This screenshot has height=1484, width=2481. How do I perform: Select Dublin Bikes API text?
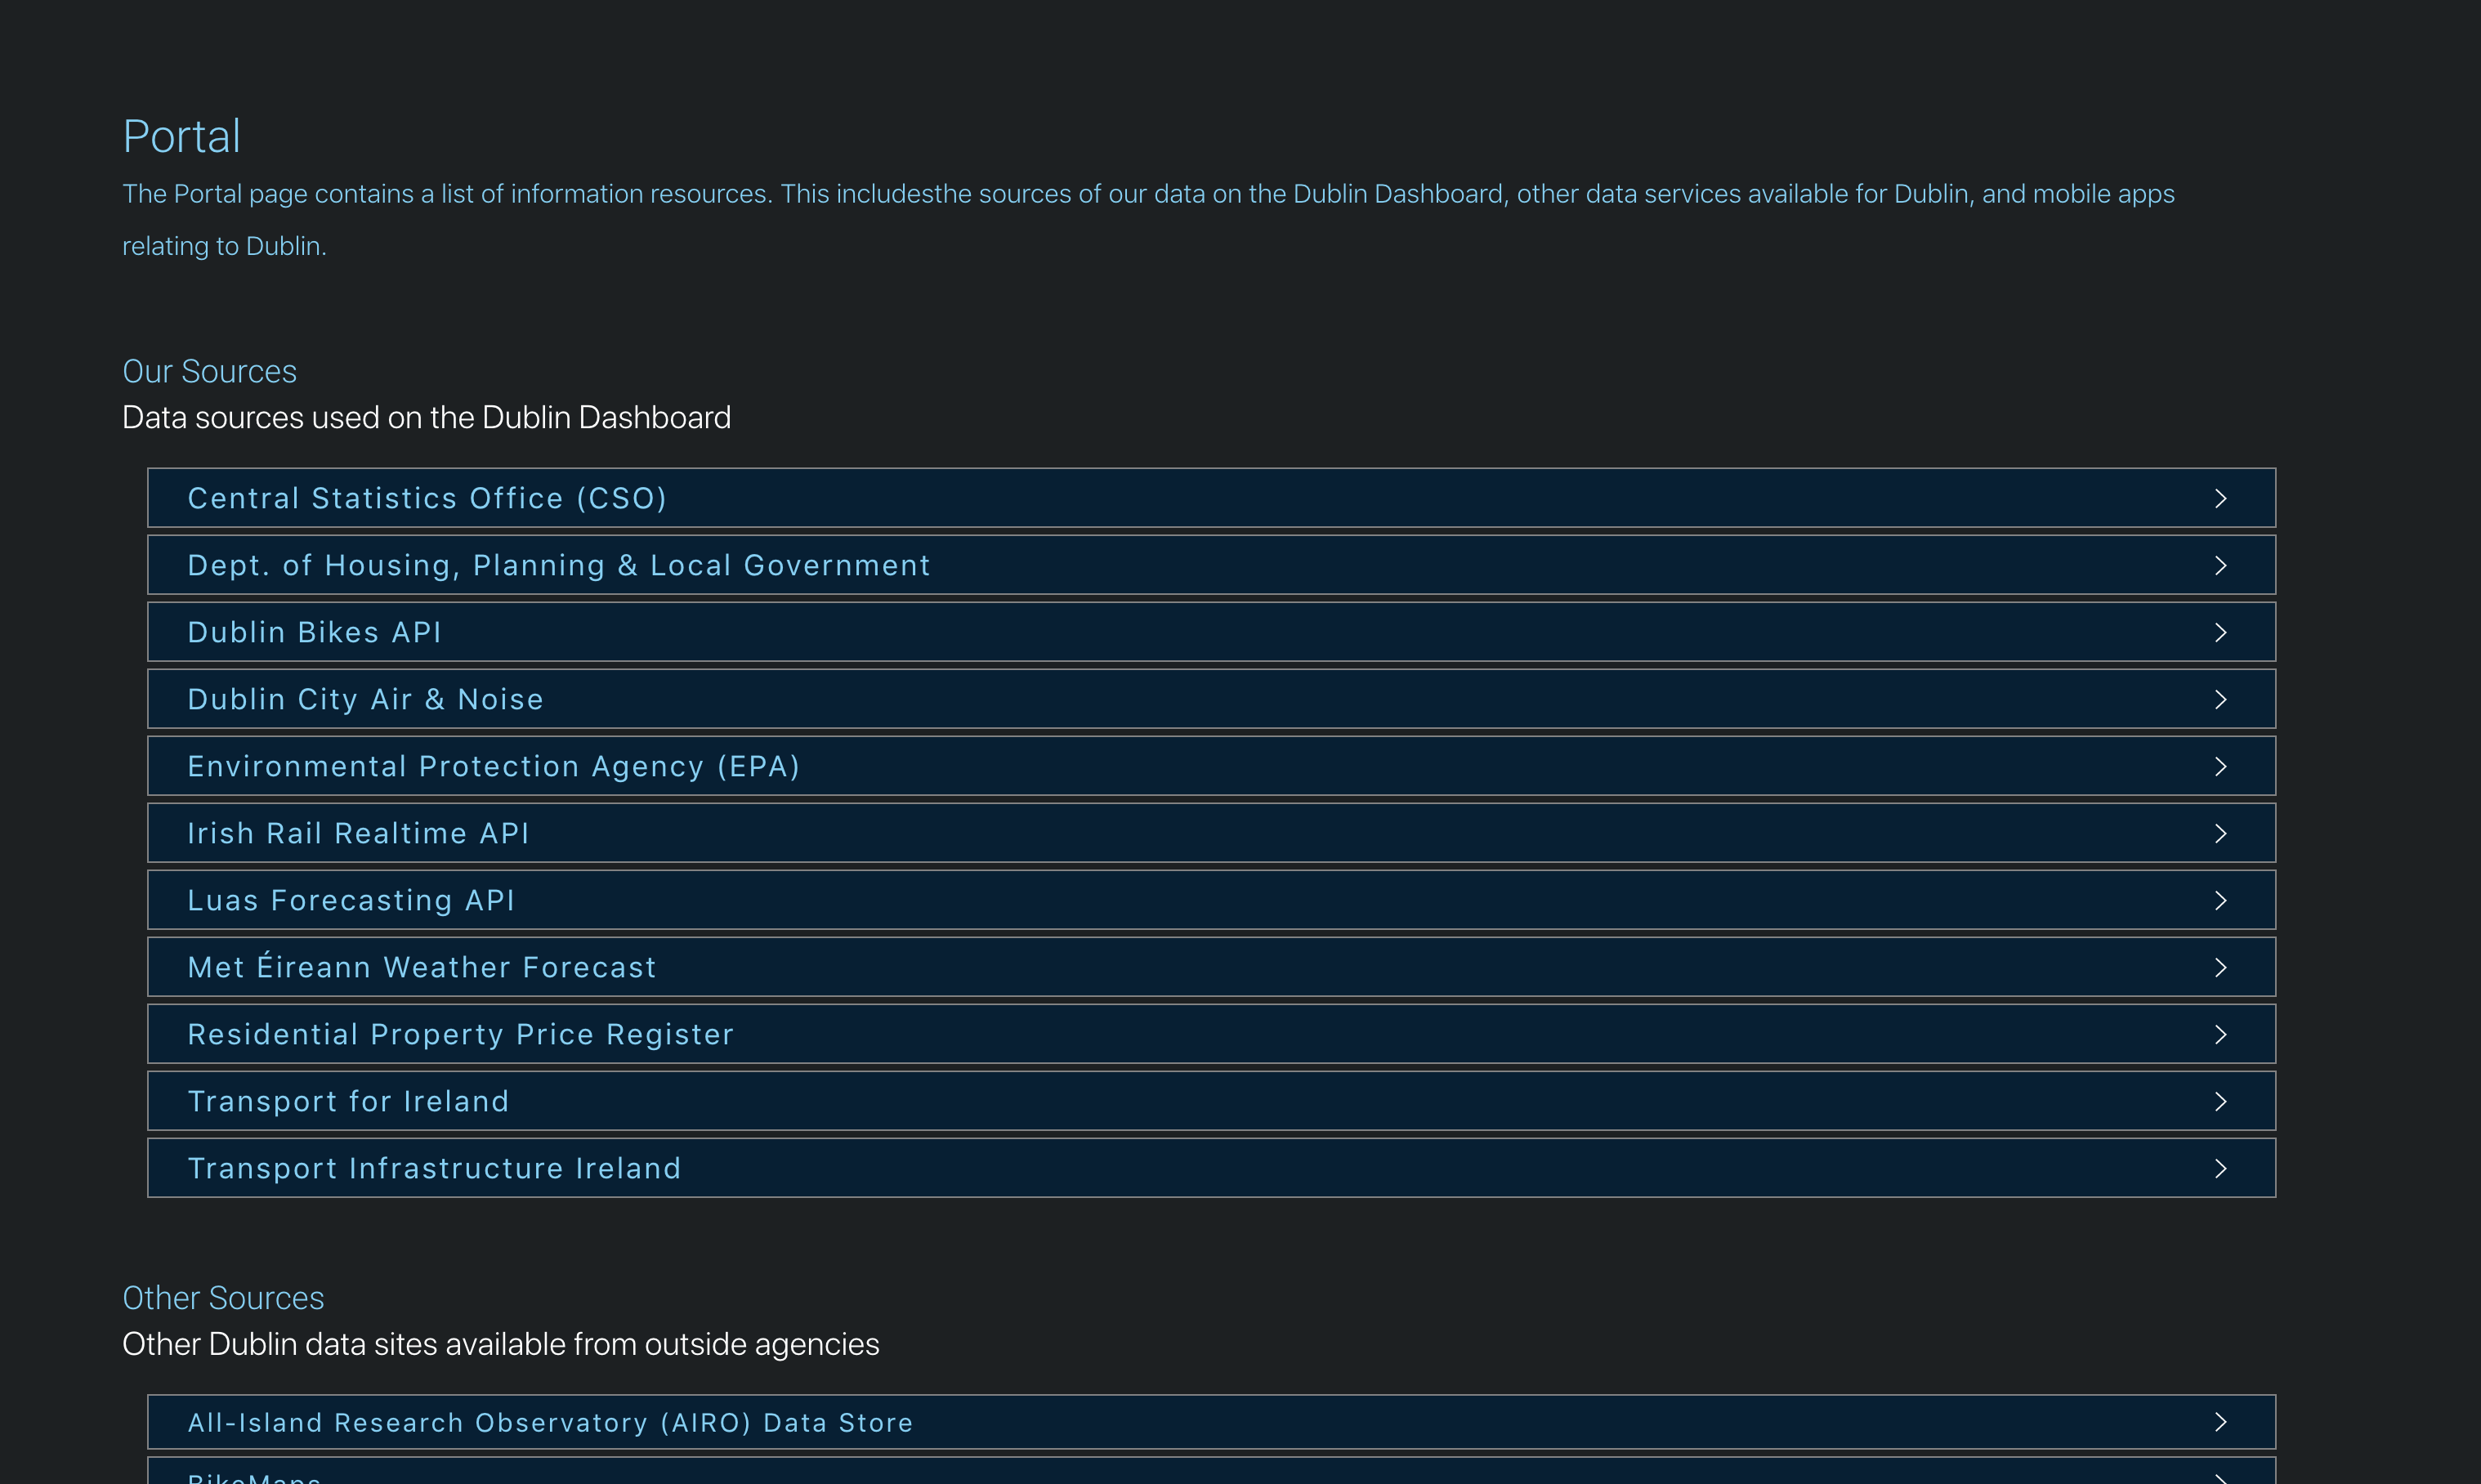coord(314,632)
